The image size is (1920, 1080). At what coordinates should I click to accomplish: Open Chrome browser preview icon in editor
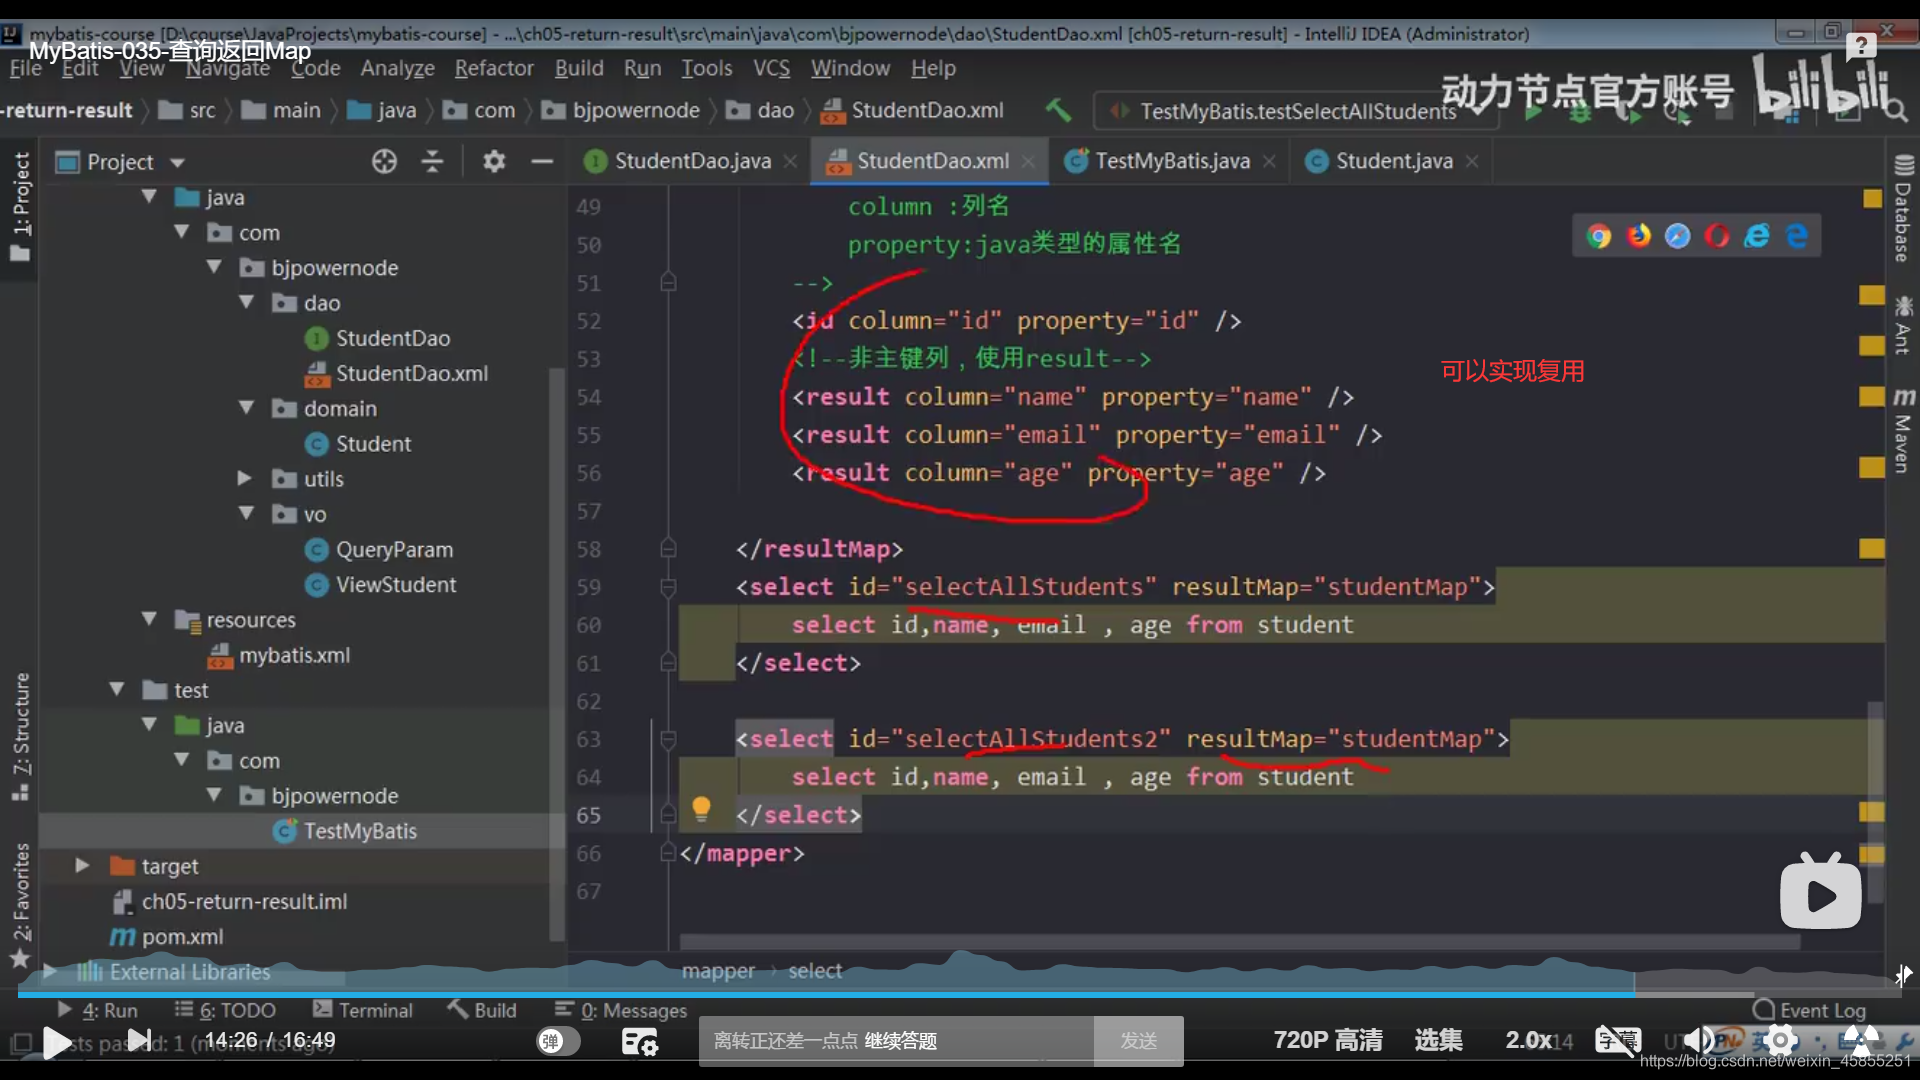pos(1598,236)
